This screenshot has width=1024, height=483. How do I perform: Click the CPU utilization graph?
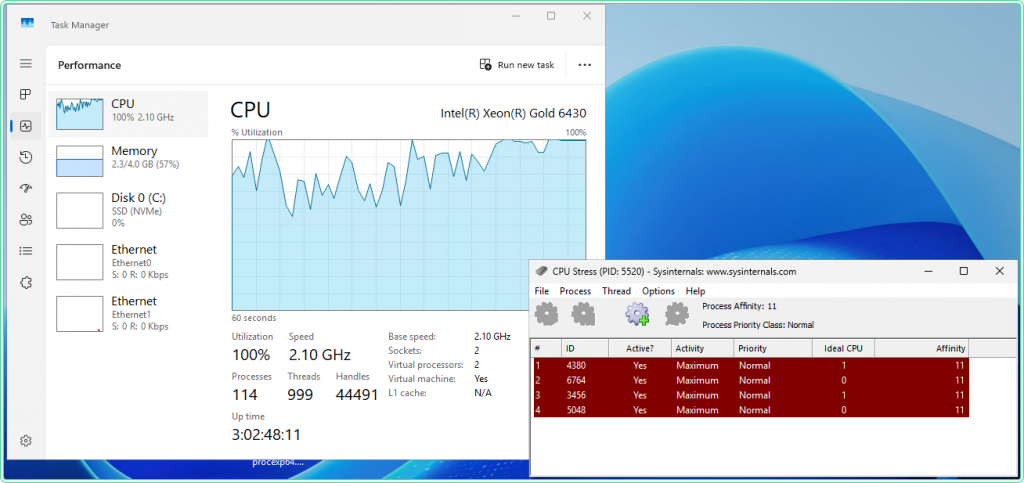(x=409, y=224)
